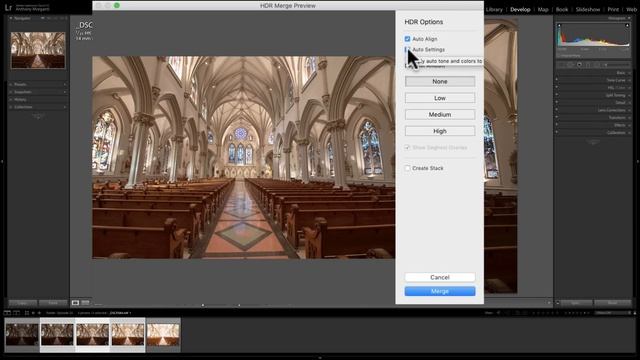Open the Map module
The width and height of the screenshot is (640, 360).
tap(543, 9)
